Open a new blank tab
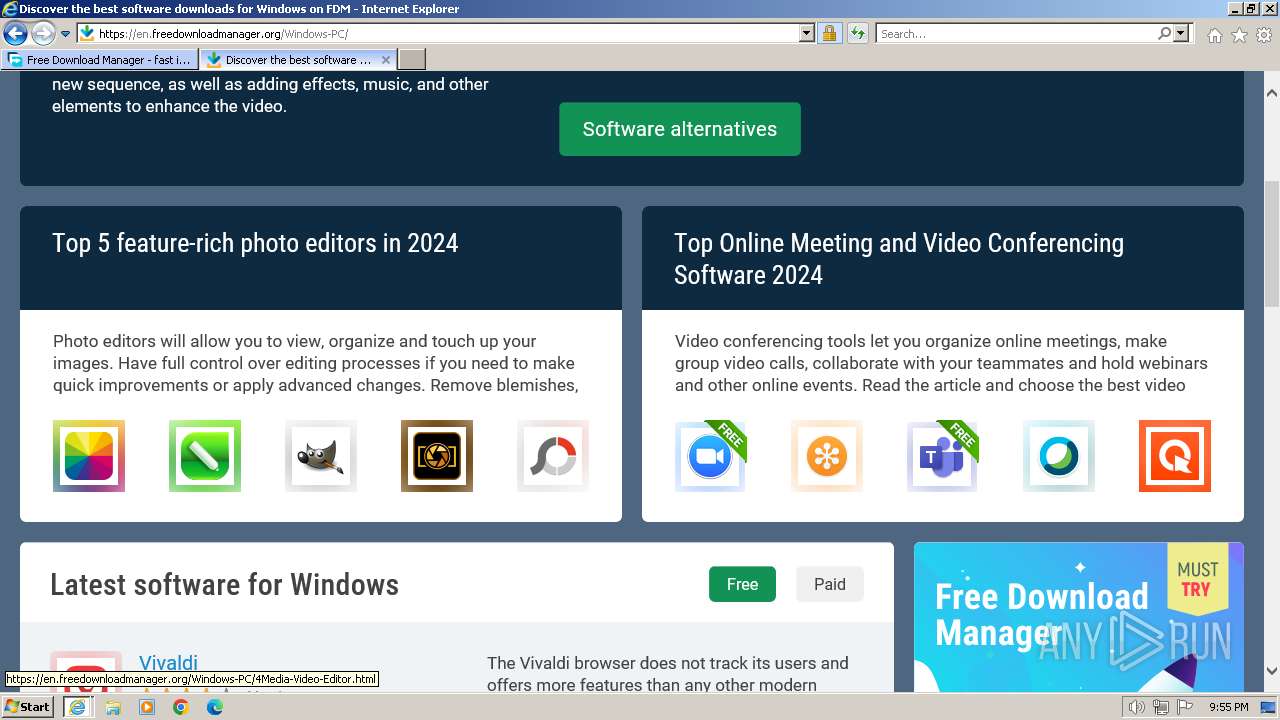Screen dimensions: 1280x720 click(x=412, y=59)
